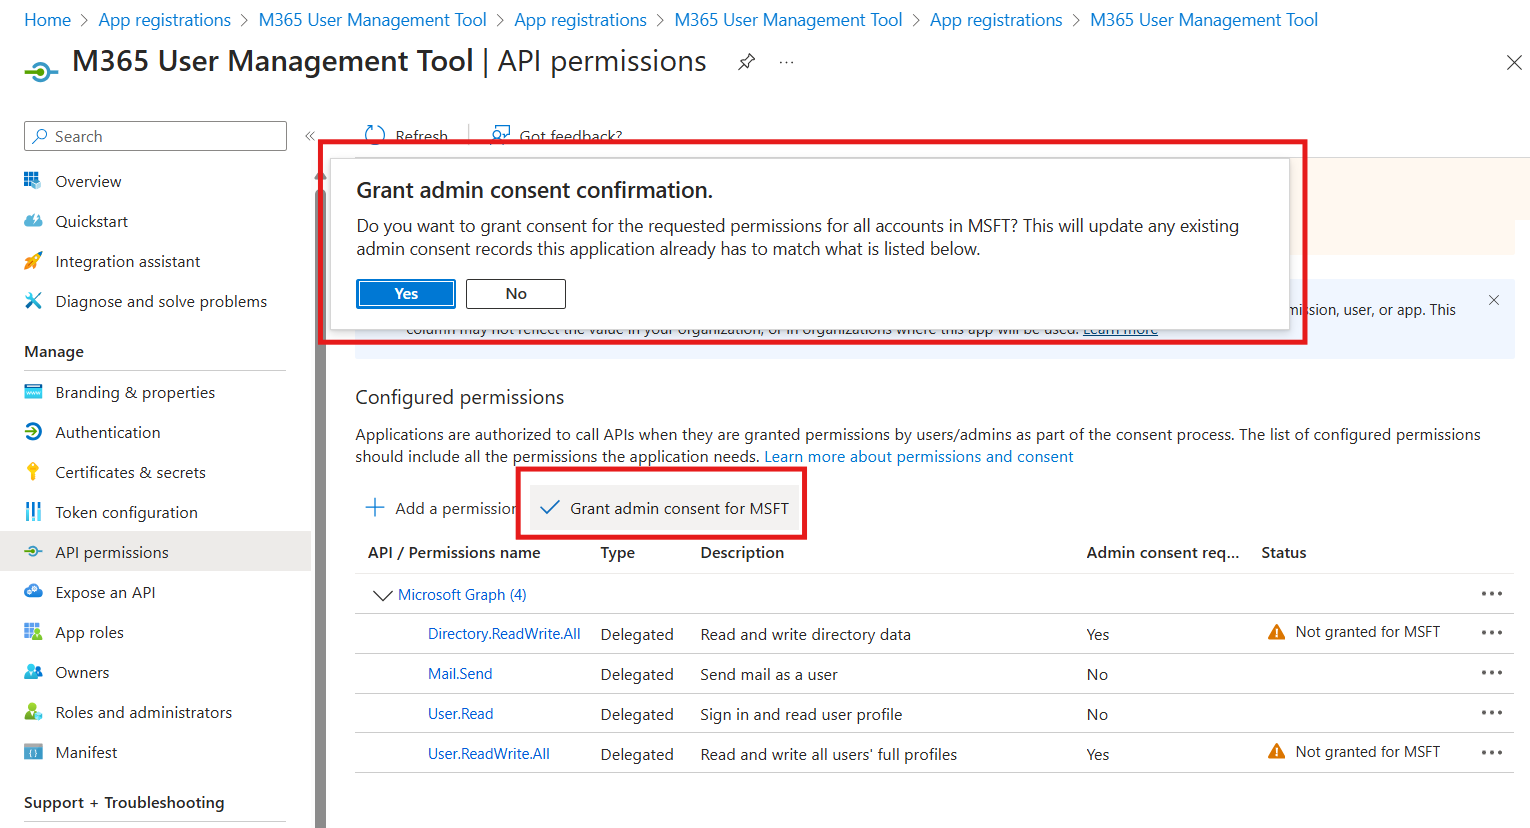
Task: Click the Authentication icon in sidebar
Action: 33,432
